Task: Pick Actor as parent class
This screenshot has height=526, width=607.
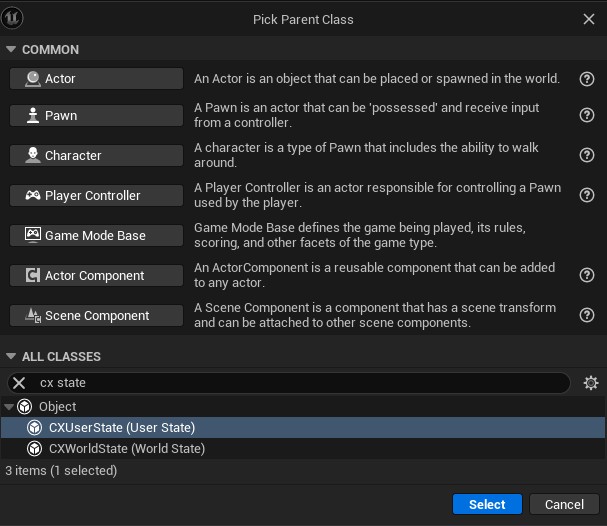Action: point(96,79)
